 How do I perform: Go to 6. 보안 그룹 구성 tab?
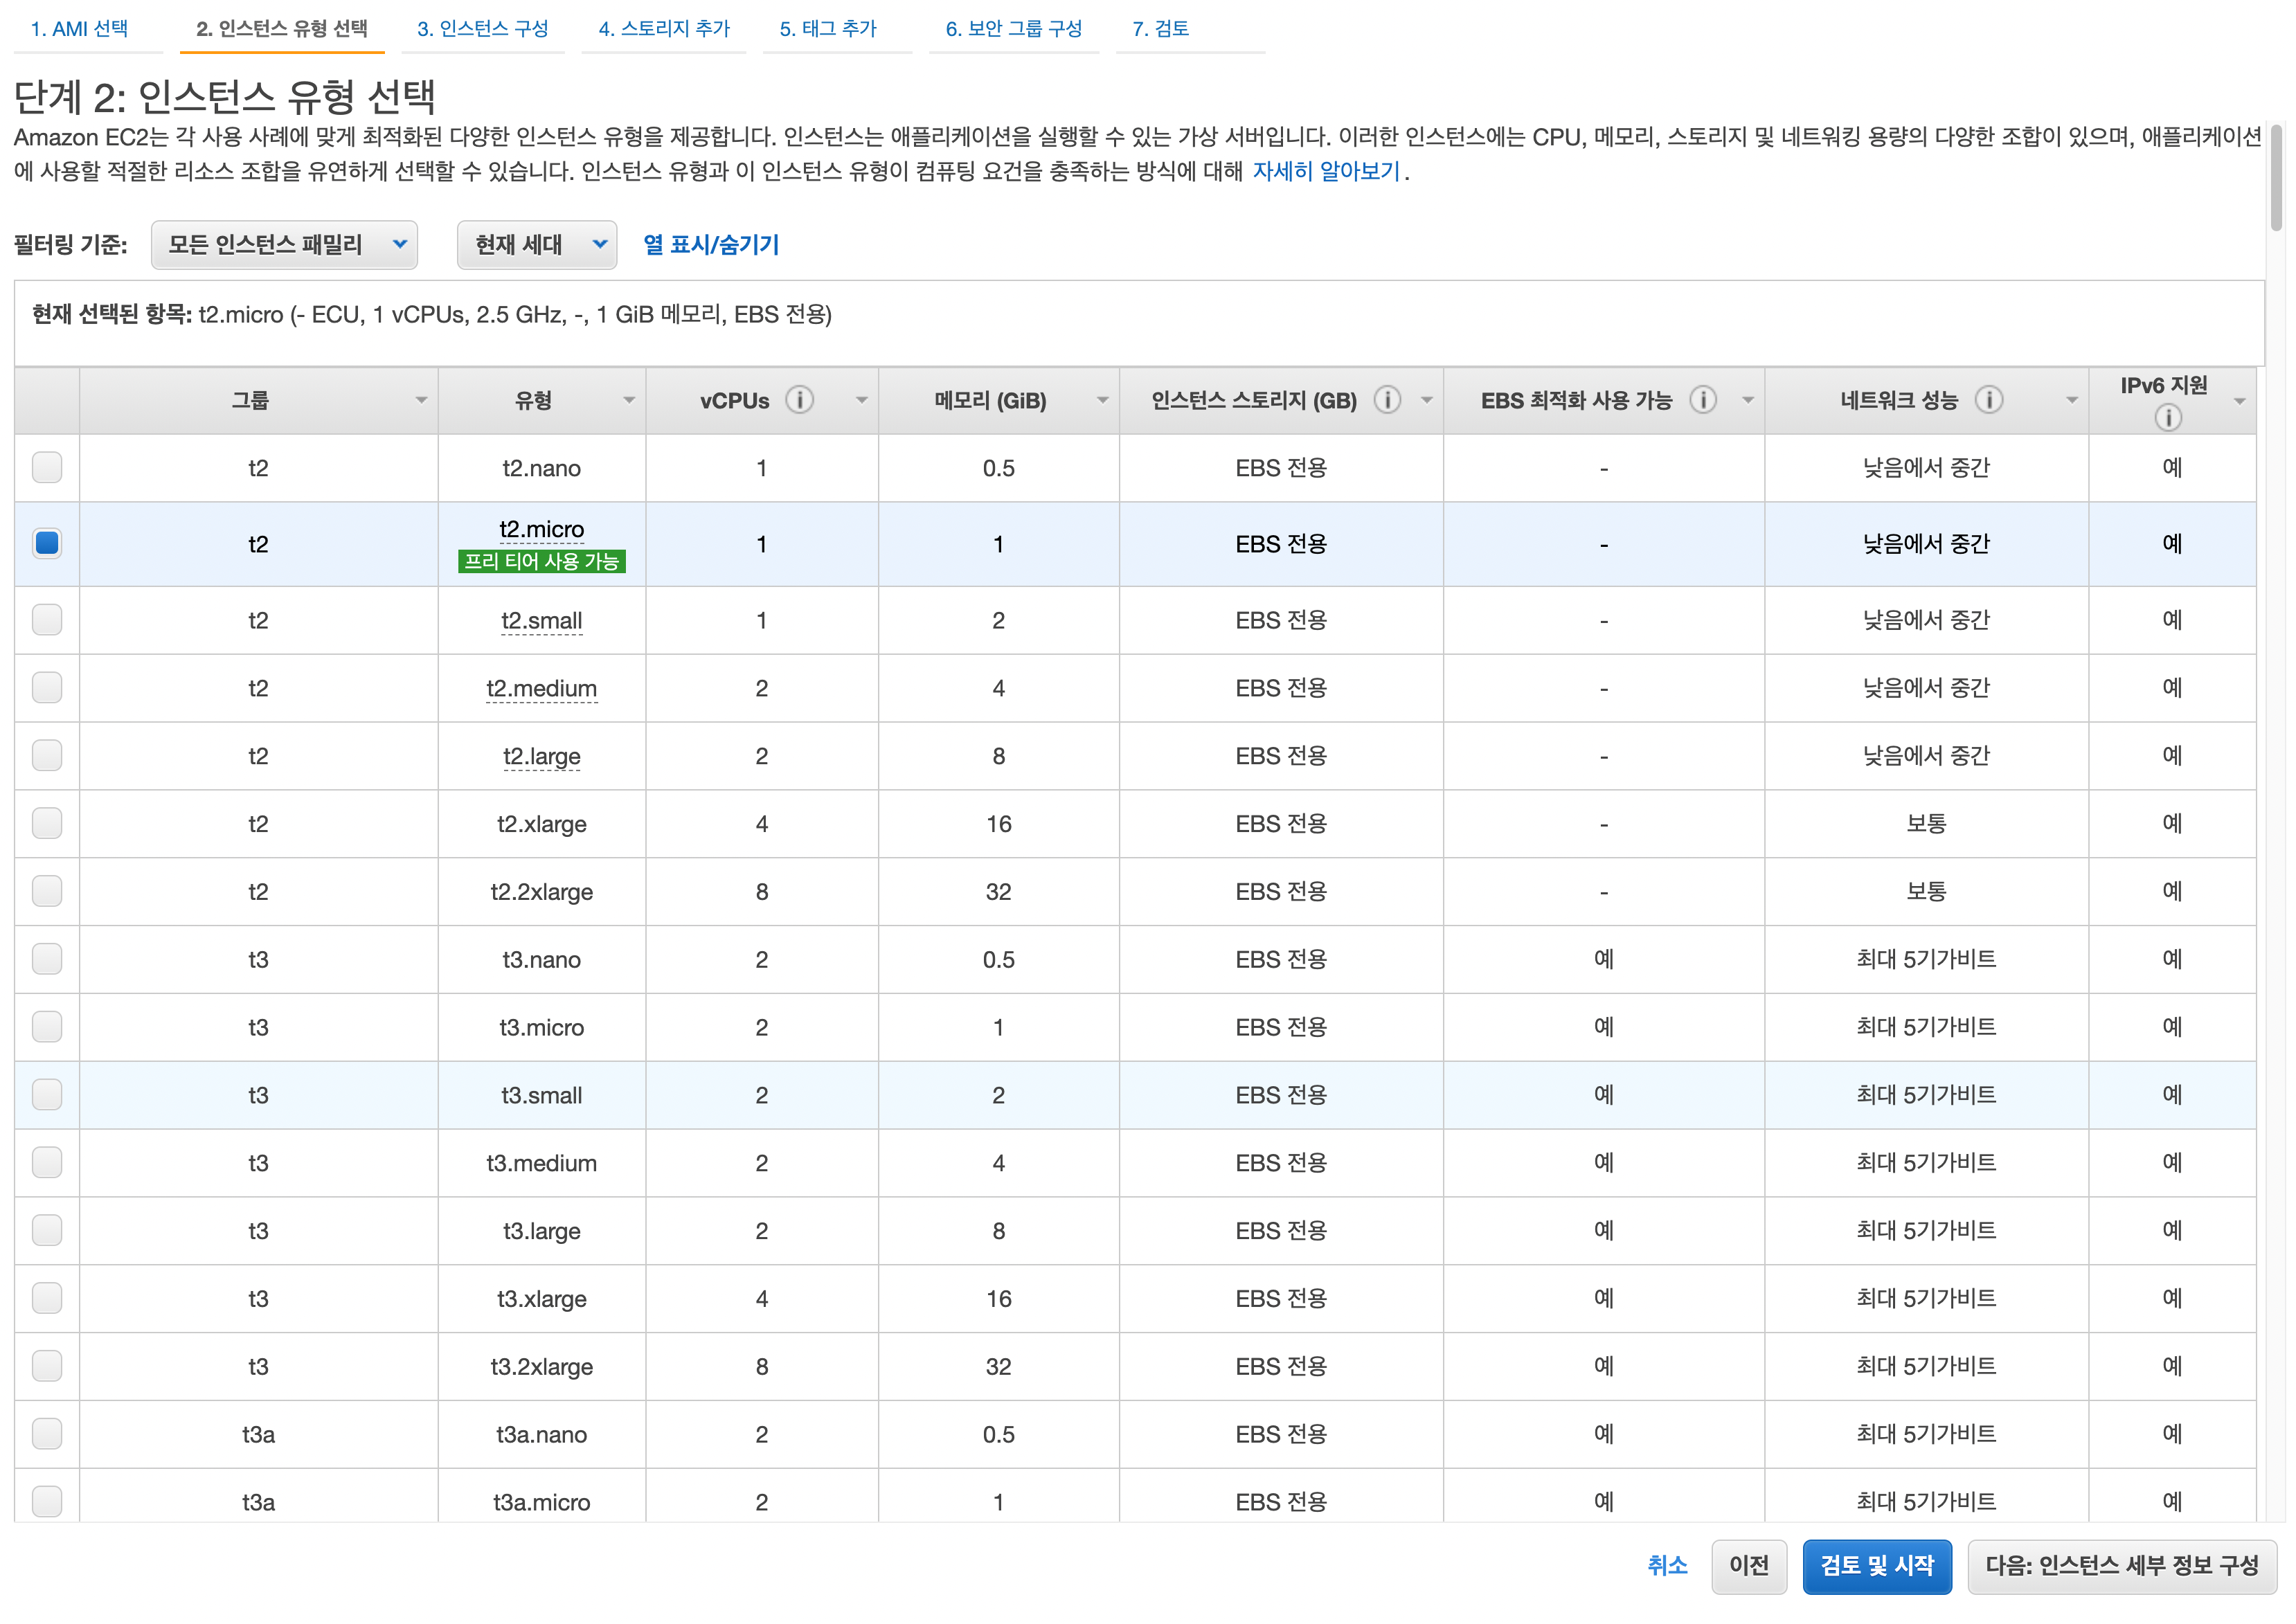pos(1014,29)
